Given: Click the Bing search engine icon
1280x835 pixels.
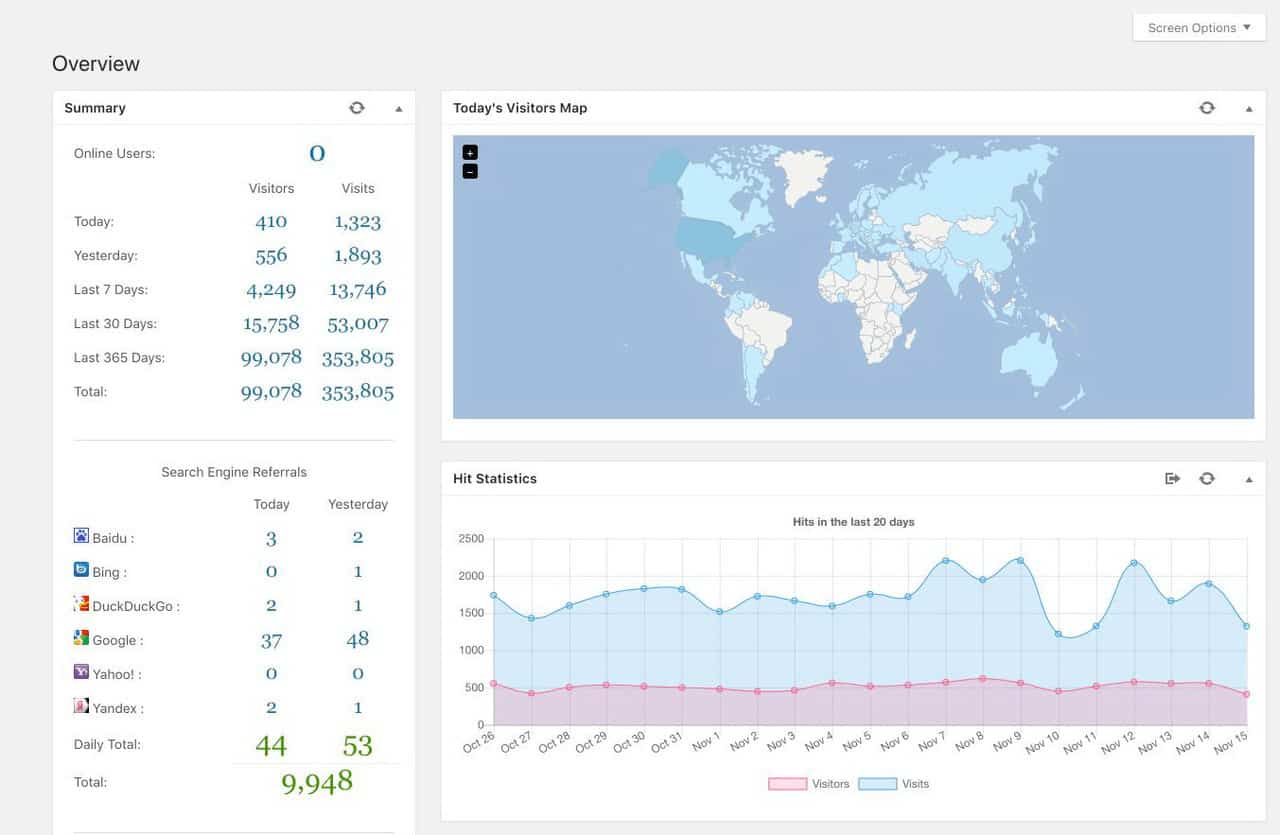Looking at the screenshot, I should click(x=81, y=570).
